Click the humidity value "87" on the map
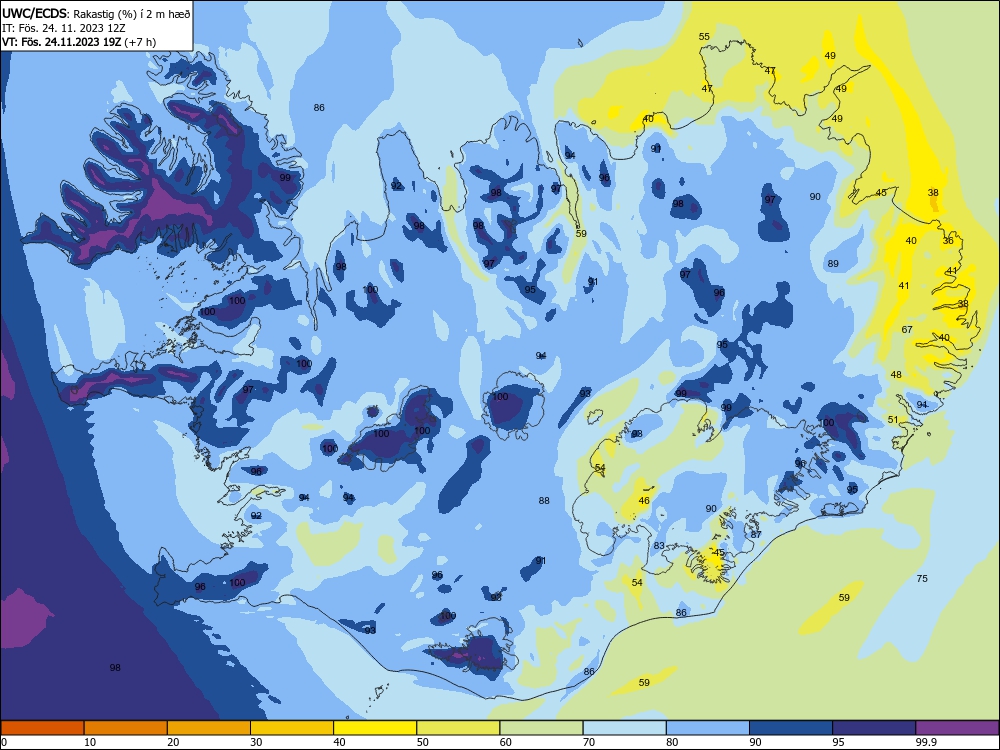Image resolution: width=1000 pixels, height=750 pixels. (756, 534)
